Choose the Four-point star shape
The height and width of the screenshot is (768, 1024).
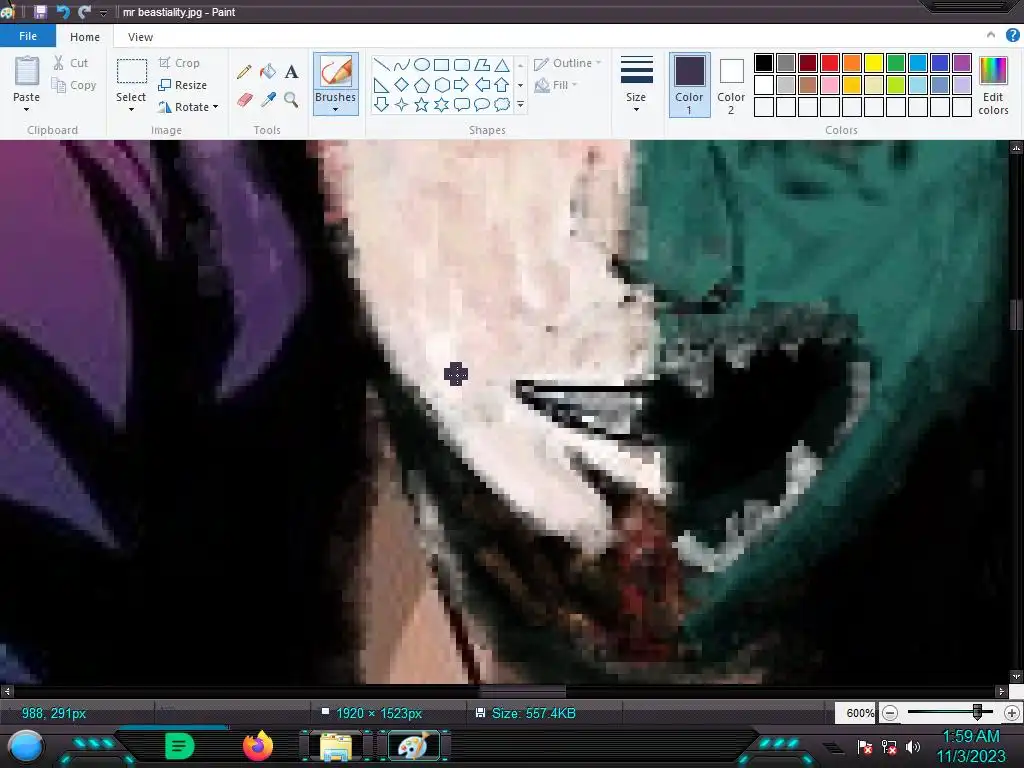click(402, 104)
